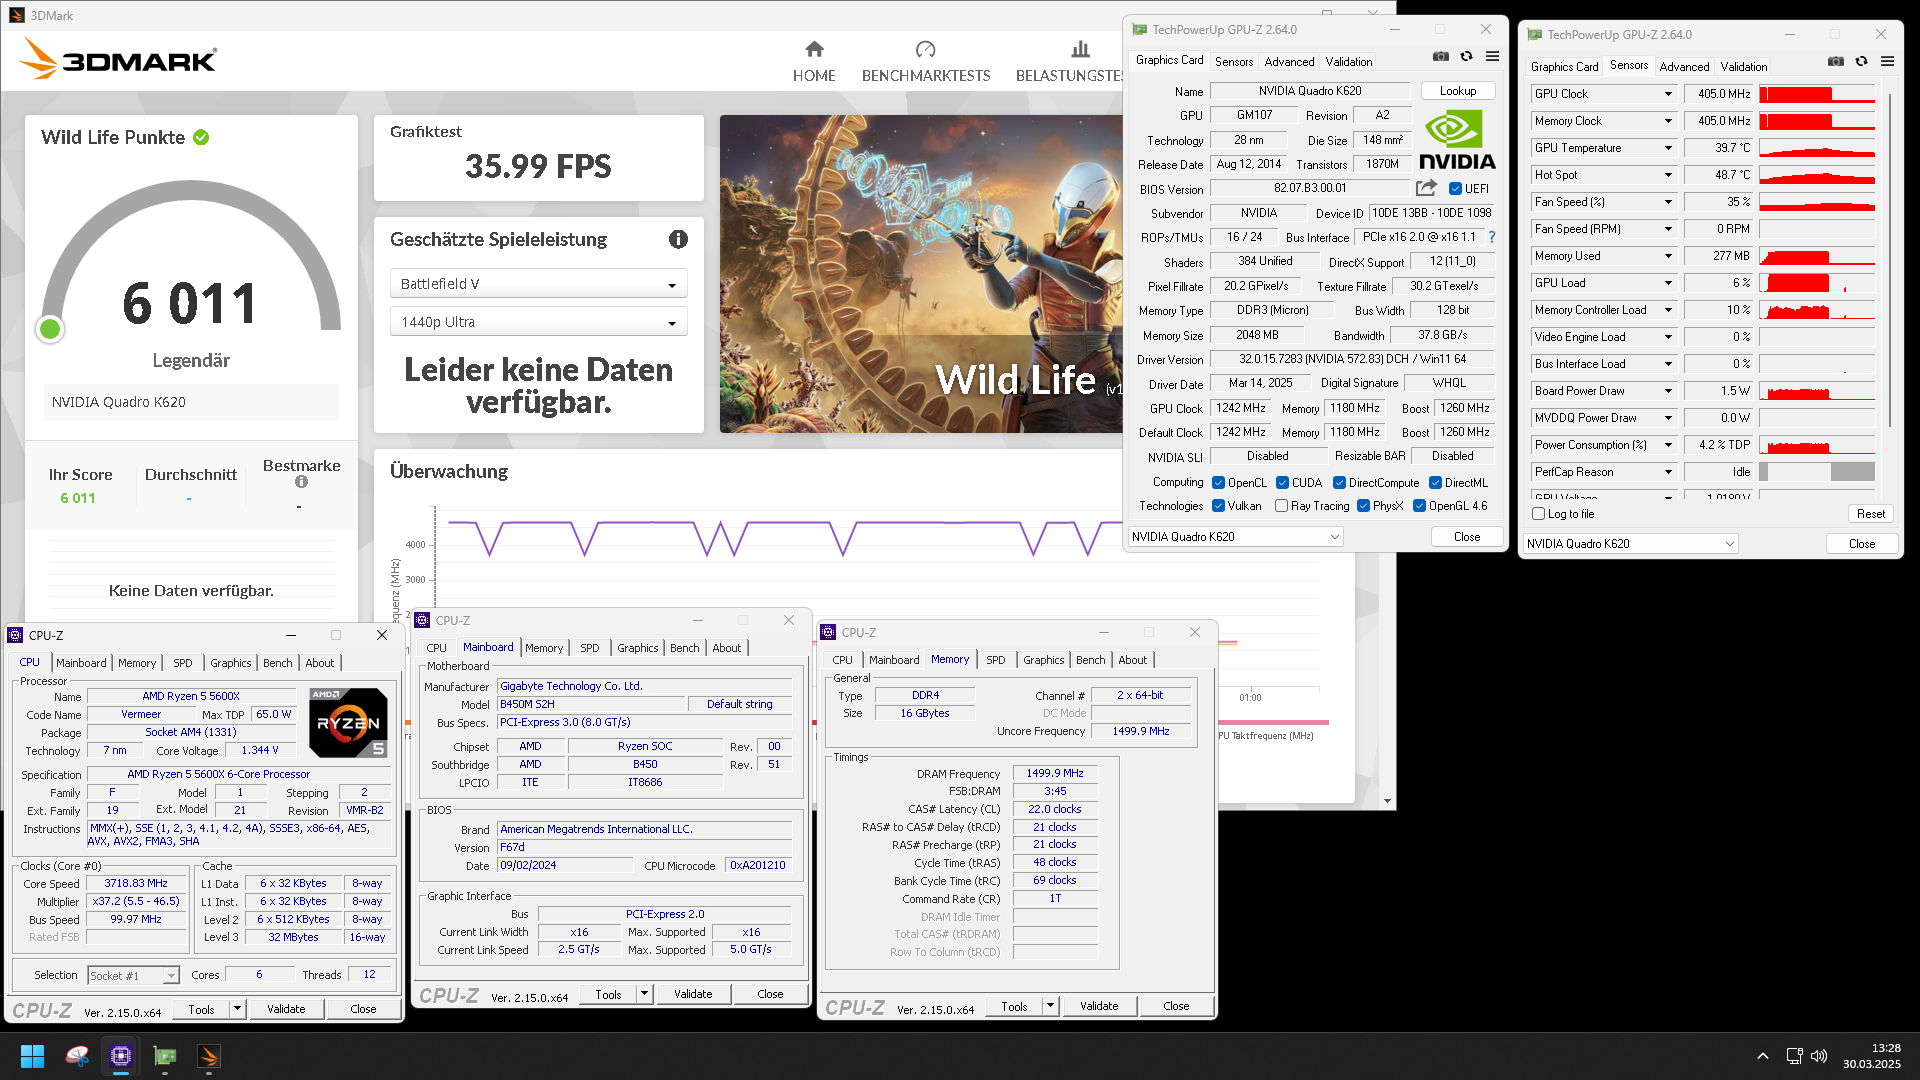Enable Log to file checkbox
The width and height of the screenshot is (1920, 1080).
coord(1539,514)
